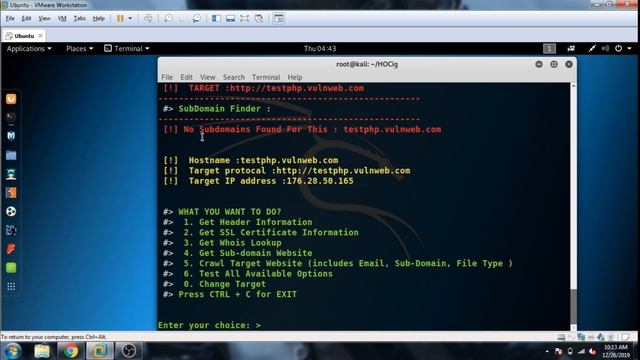Screen dimensions: 640x360
Task: Click the pen-shaped icon in top bar
Action: coord(592,49)
